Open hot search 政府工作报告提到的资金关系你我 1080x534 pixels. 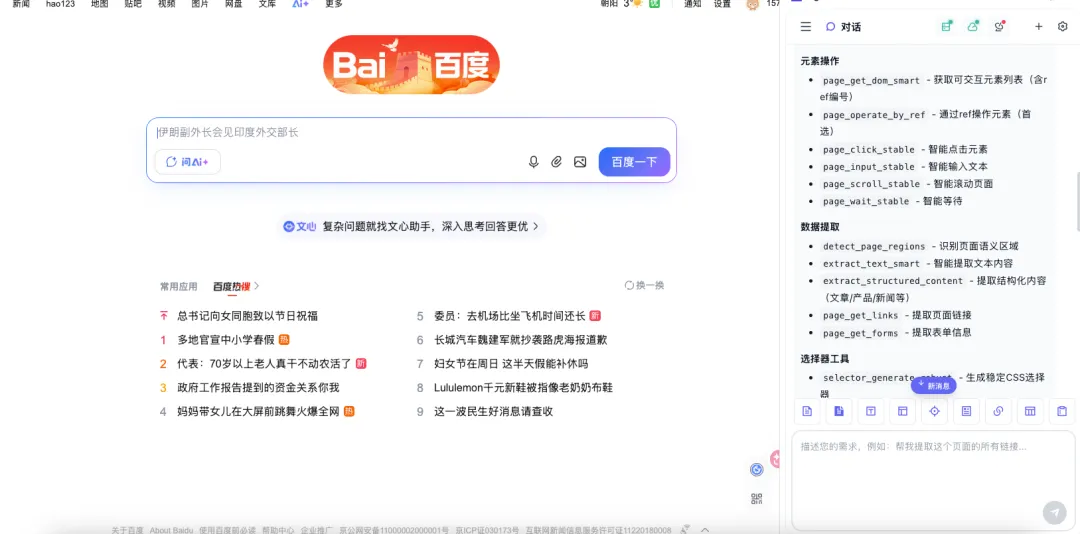point(258,387)
